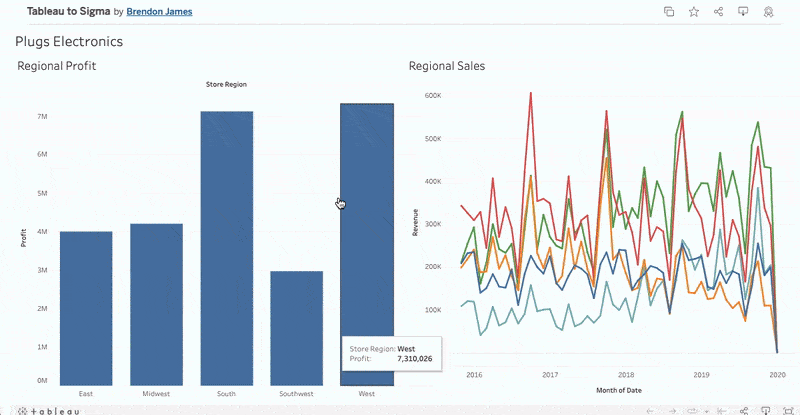Image resolution: width=800 pixels, height=415 pixels.
Task: Click the 'East' axis label
Action: pyautogui.click(x=86, y=394)
